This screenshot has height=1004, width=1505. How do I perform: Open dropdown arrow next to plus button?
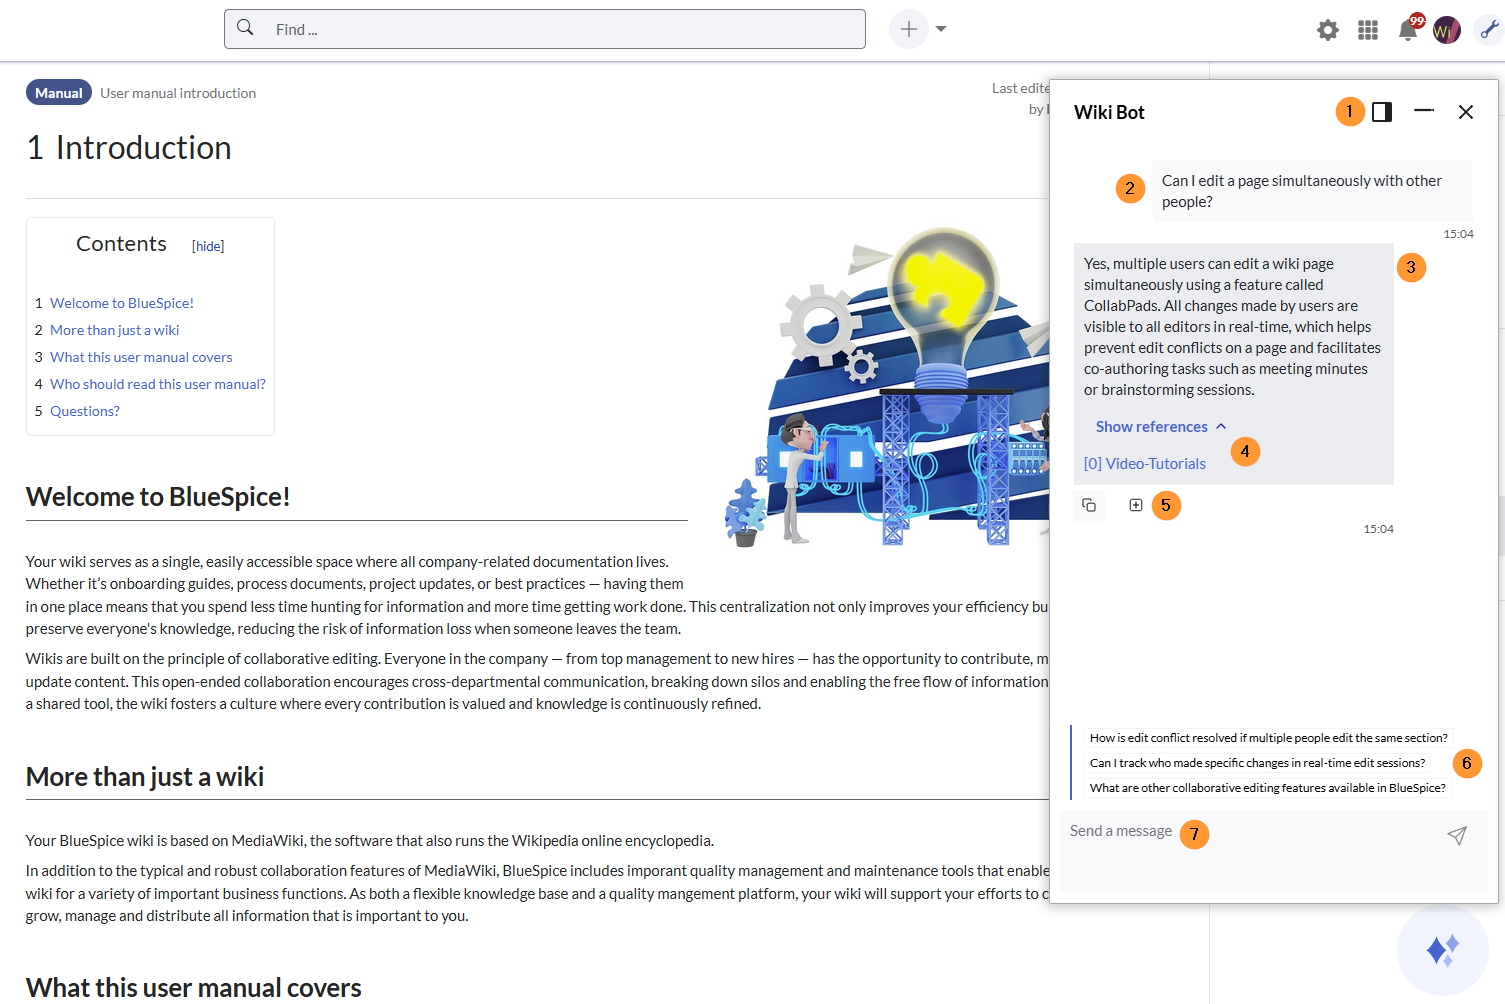[x=941, y=29]
